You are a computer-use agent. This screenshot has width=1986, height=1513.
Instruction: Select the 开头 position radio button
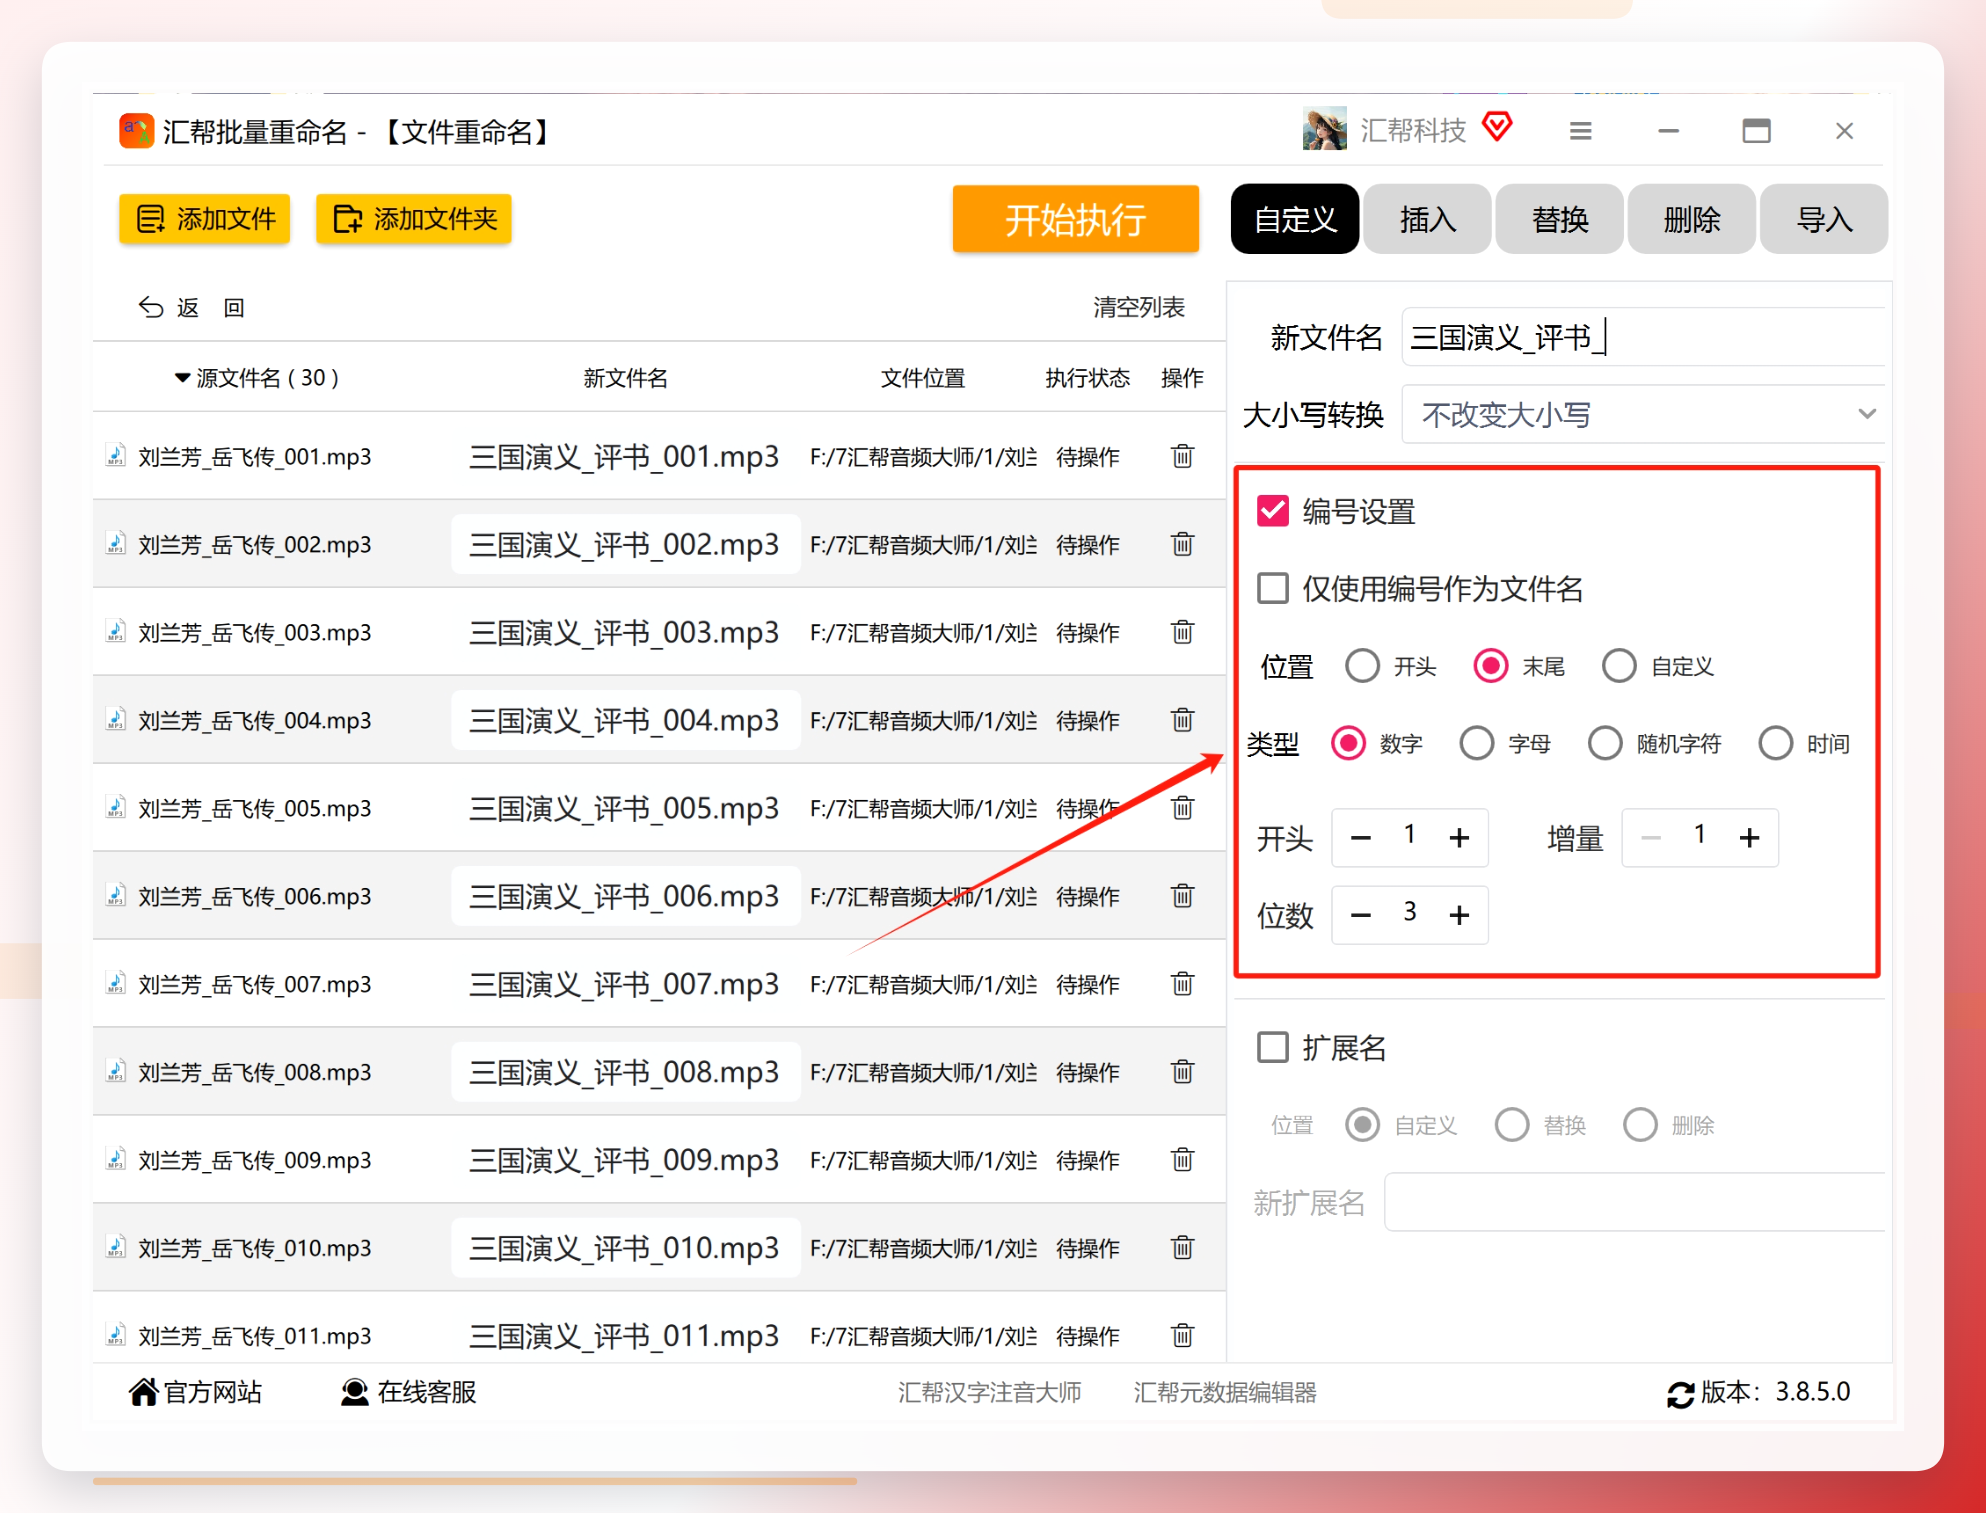(x=1362, y=666)
